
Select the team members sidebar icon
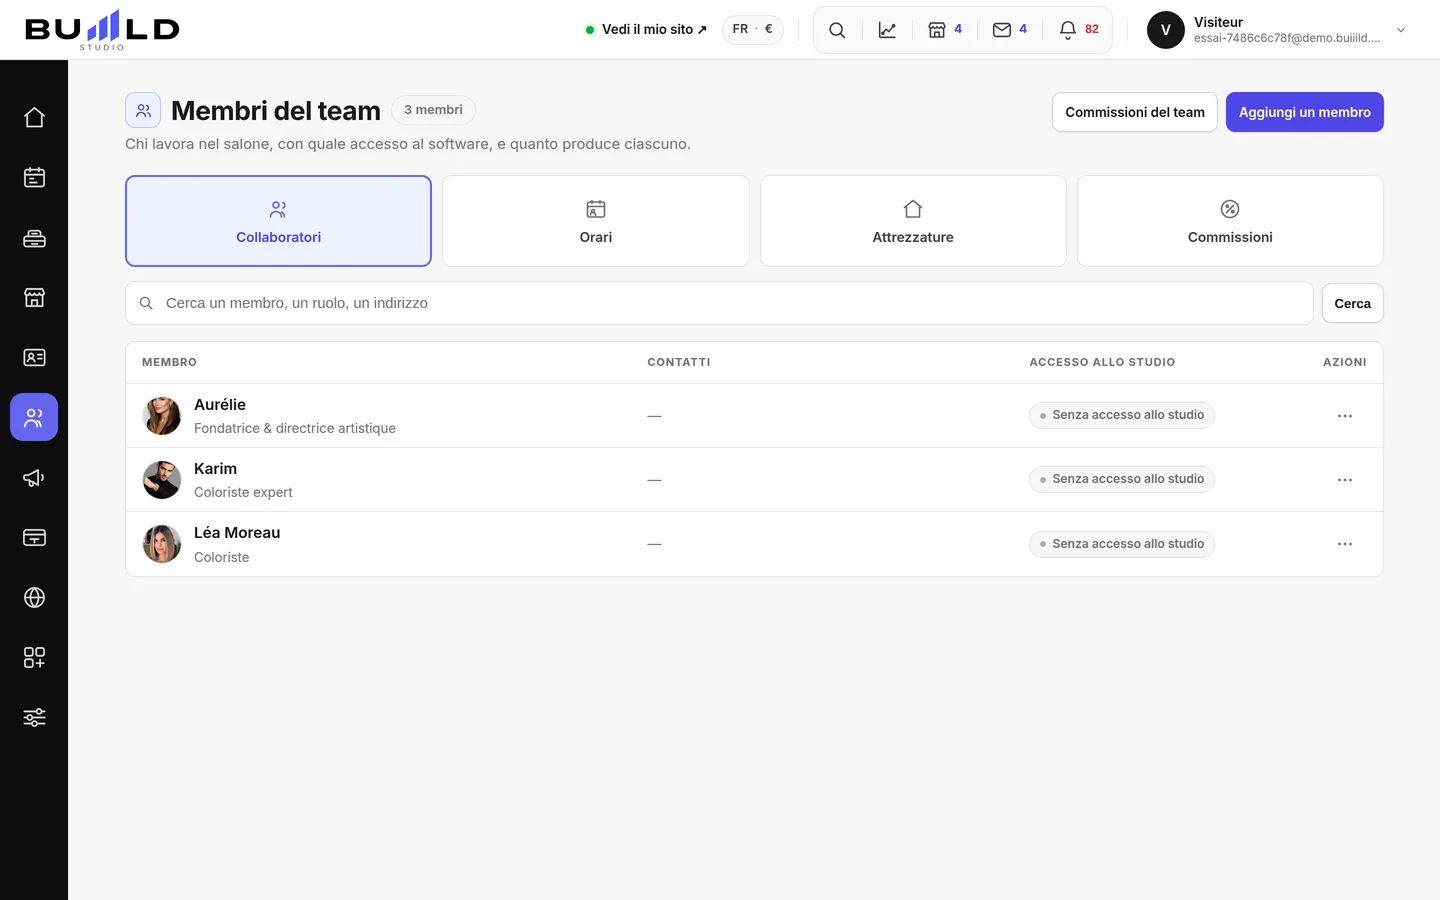(x=34, y=417)
